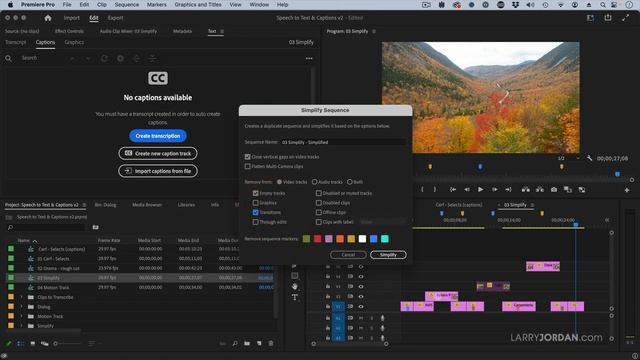Toggle Close vertical gaps on video tracks
Screen dimensions: 640x360
(x=247, y=157)
